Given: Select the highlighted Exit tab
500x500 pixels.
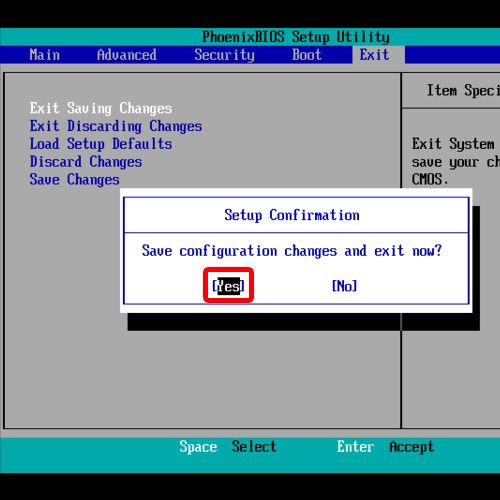Looking at the screenshot, I should coord(374,55).
